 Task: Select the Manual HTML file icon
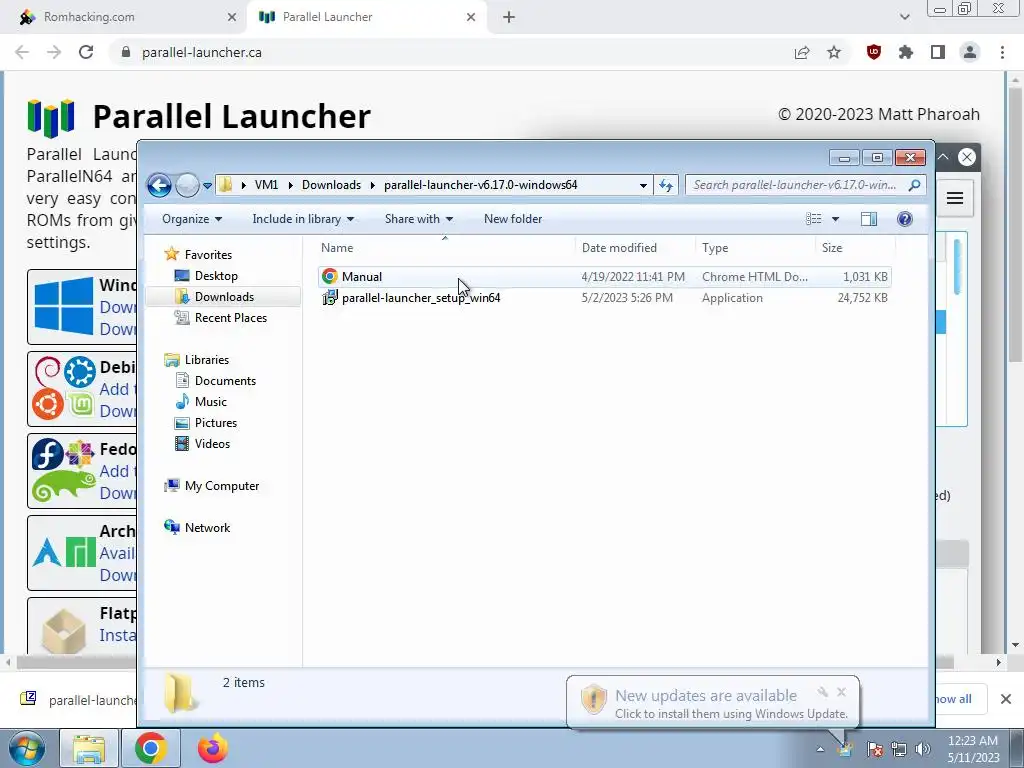tap(330, 276)
